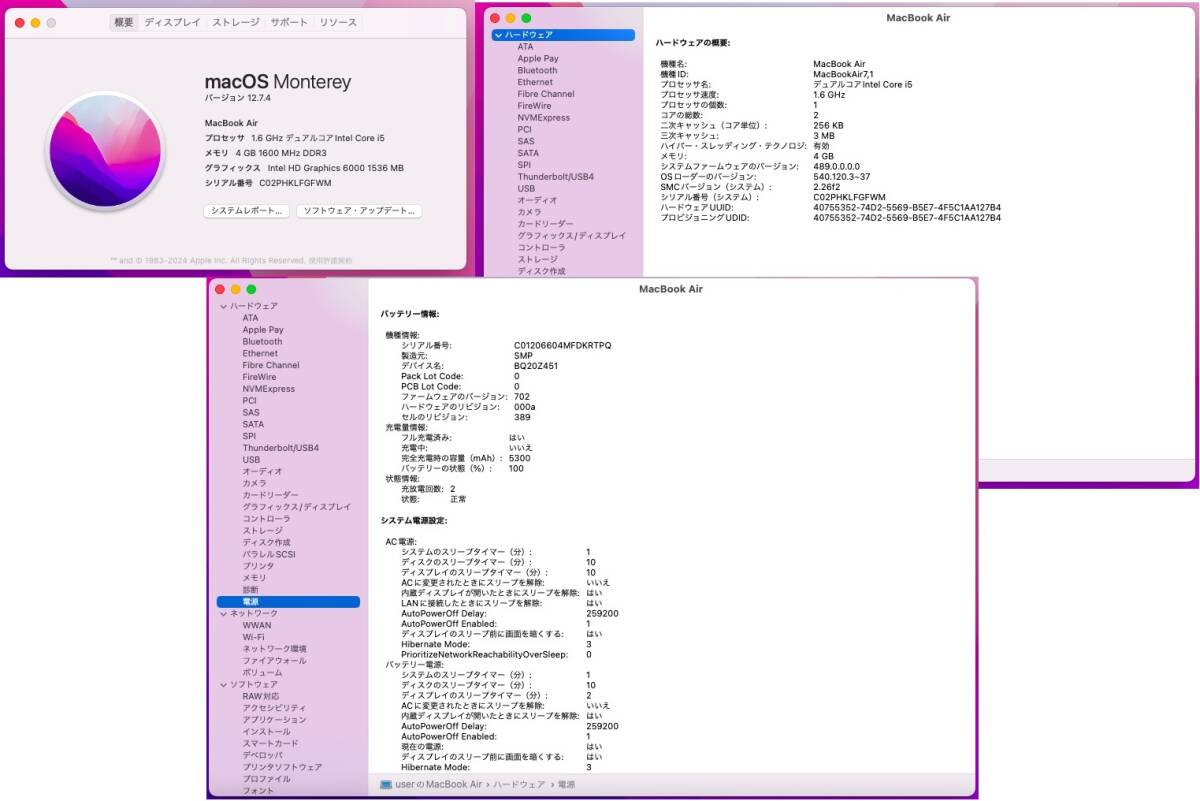1200x801 pixels.
Task: Select userのMacBook Air in path bar
Action: coord(438,785)
